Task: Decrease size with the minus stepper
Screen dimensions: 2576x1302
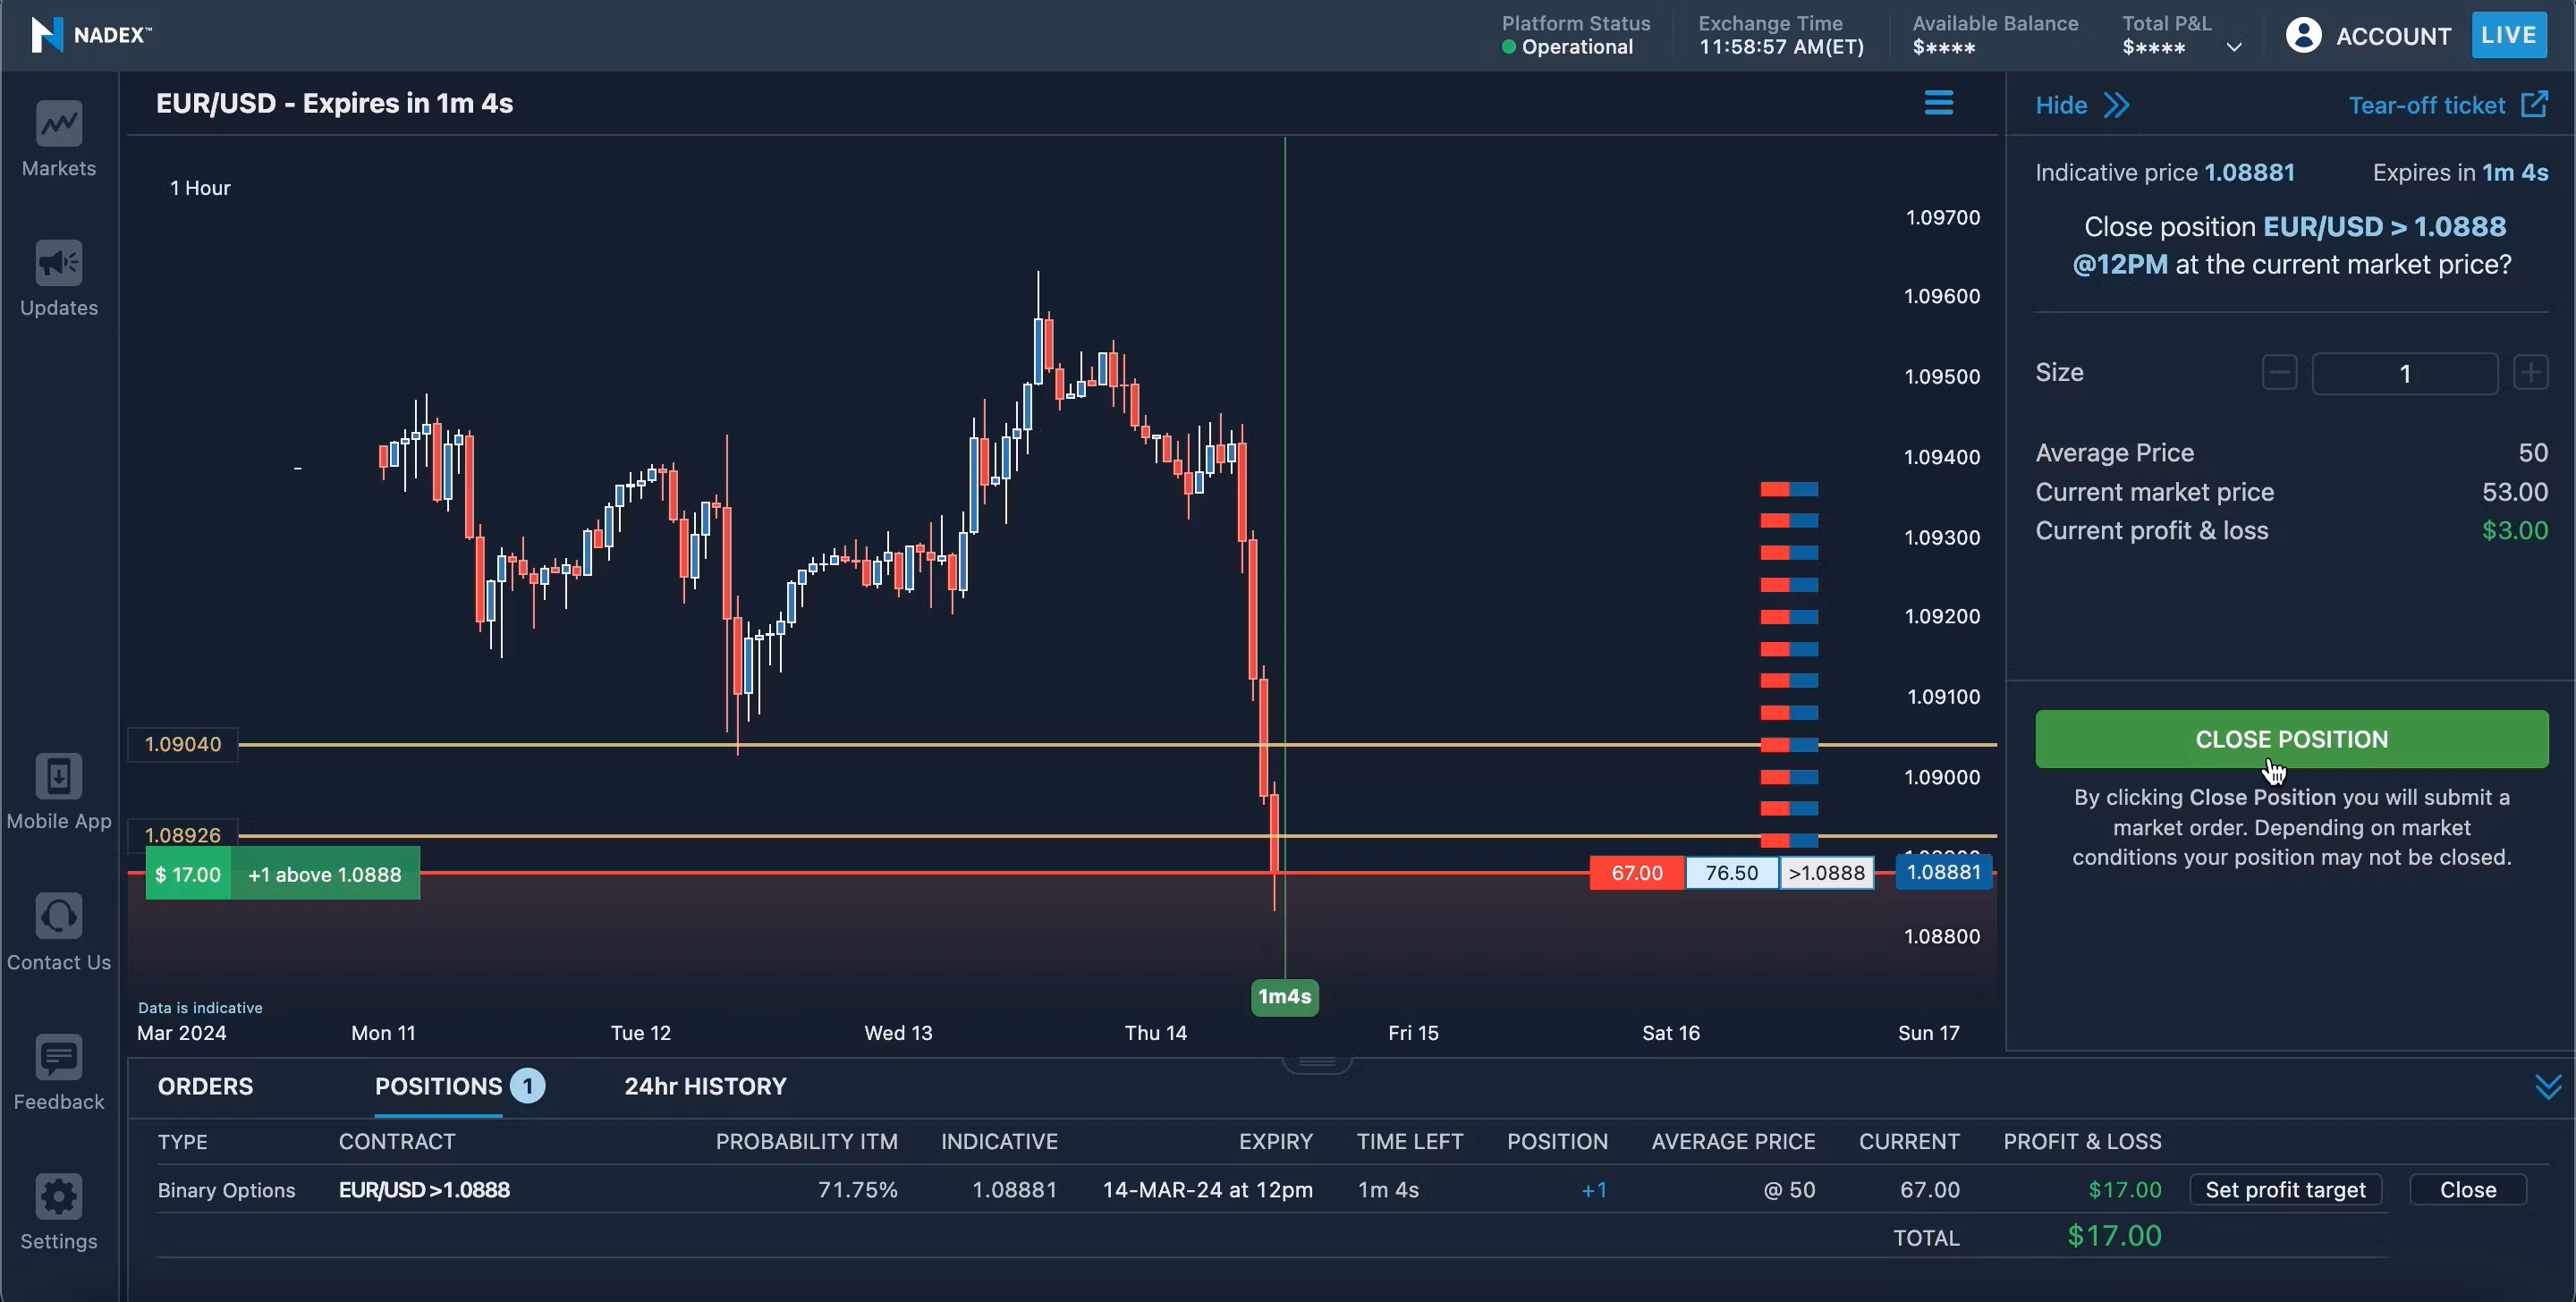Action: pos(2279,373)
